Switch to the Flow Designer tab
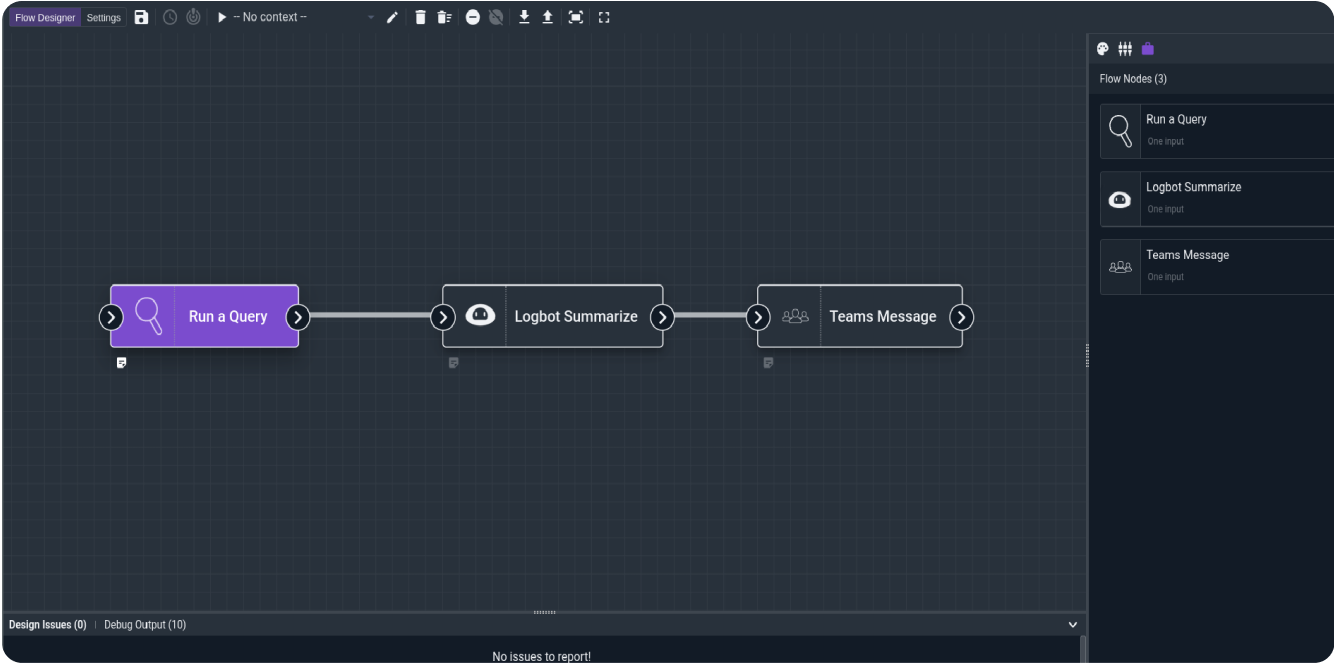This screenshot has width=1334, height=663. point(45,17)
